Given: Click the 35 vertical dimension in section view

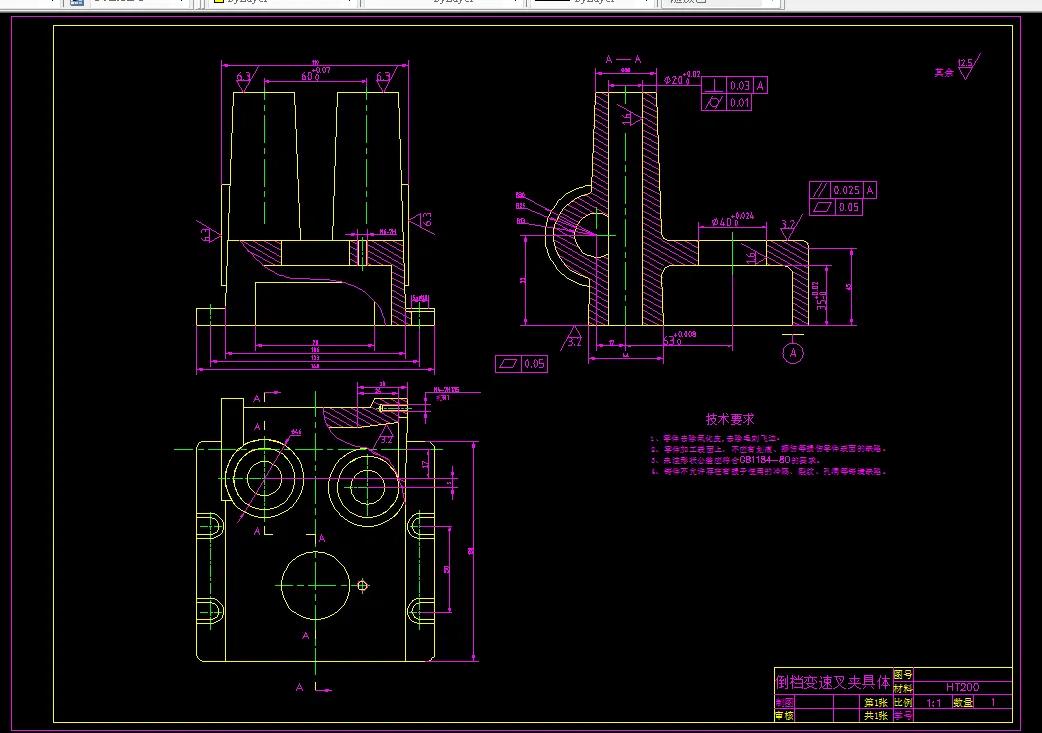Looking at the screenshot, I should pos(821,296).
